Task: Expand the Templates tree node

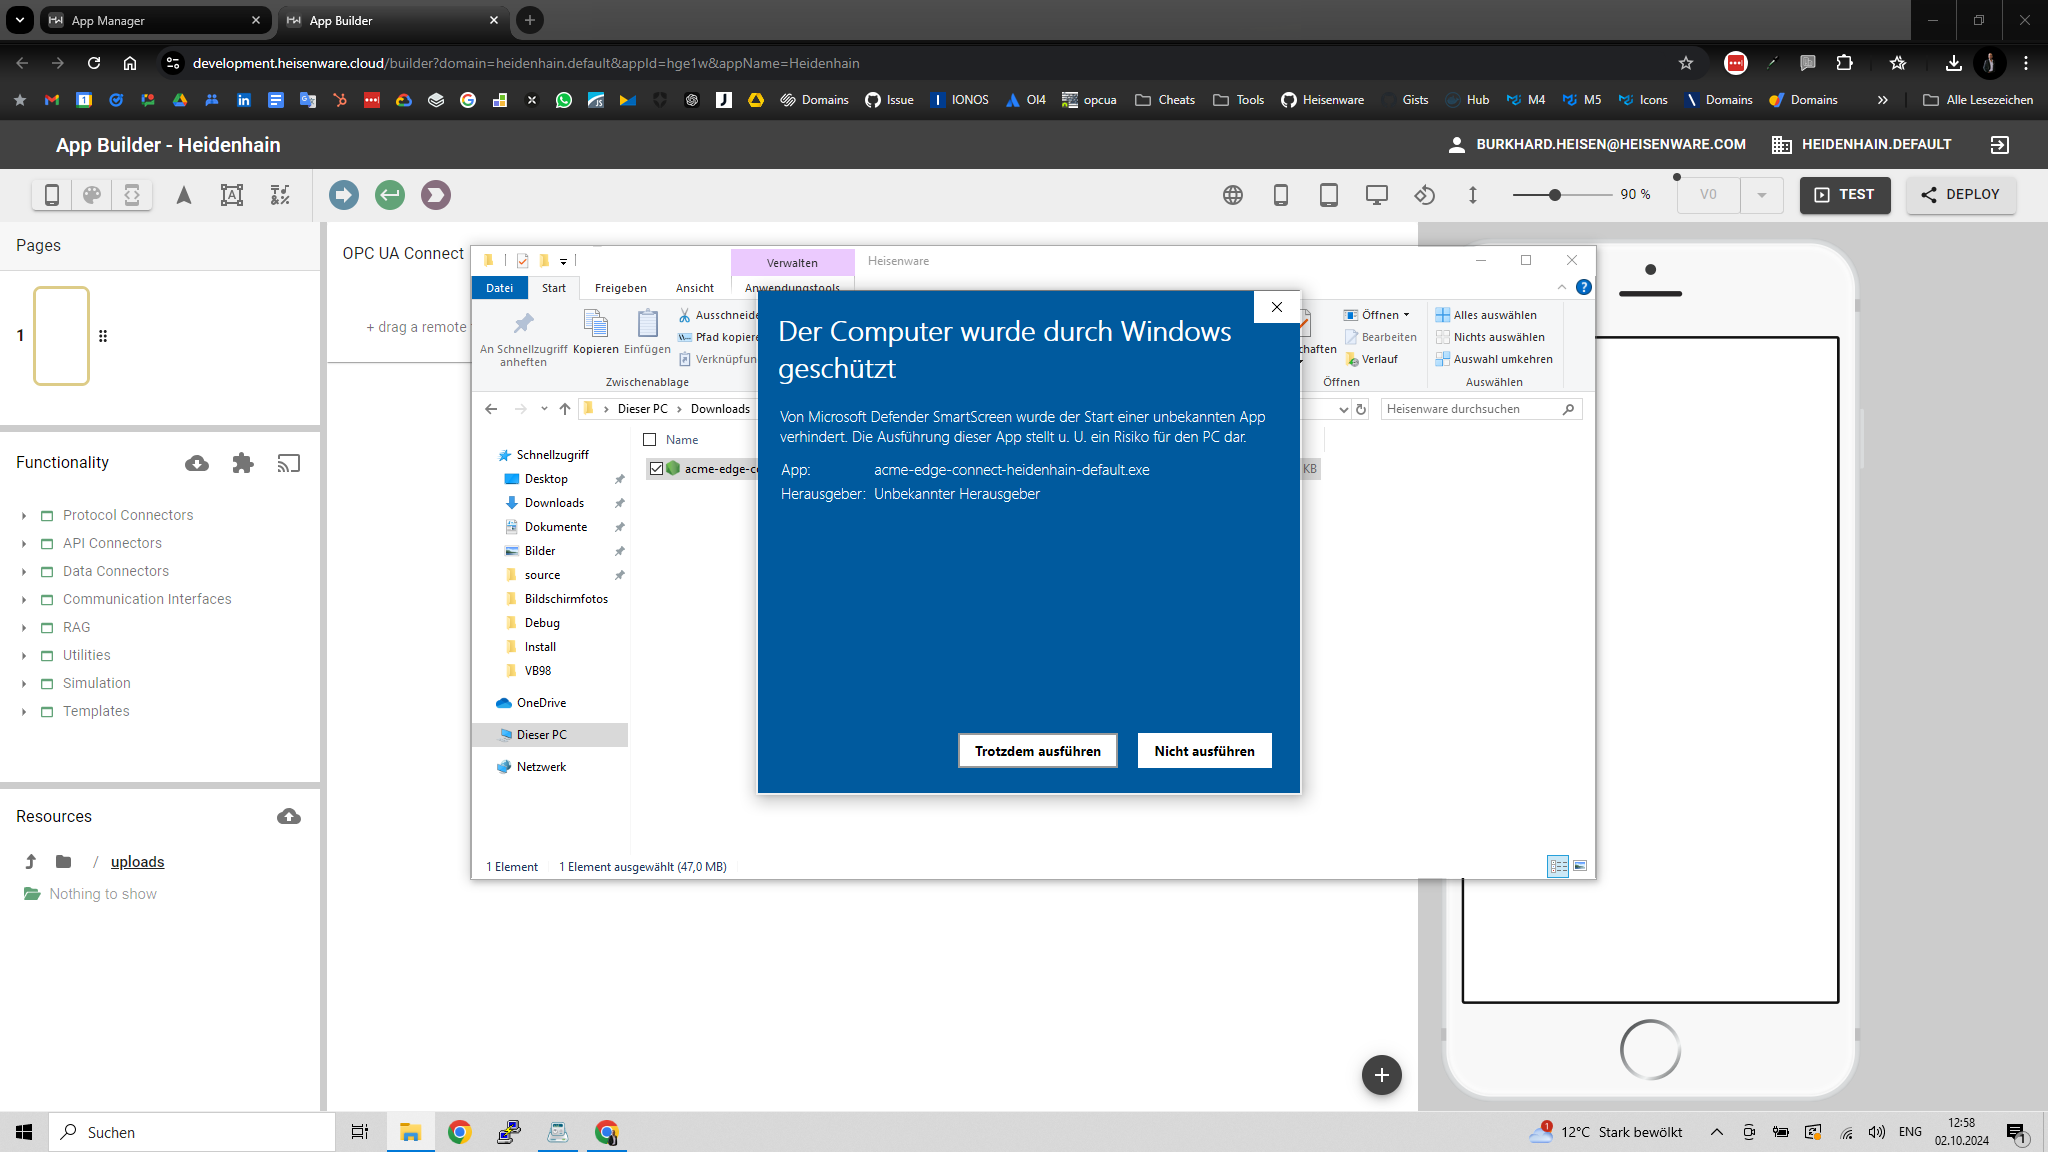Action: coord(24,712)
